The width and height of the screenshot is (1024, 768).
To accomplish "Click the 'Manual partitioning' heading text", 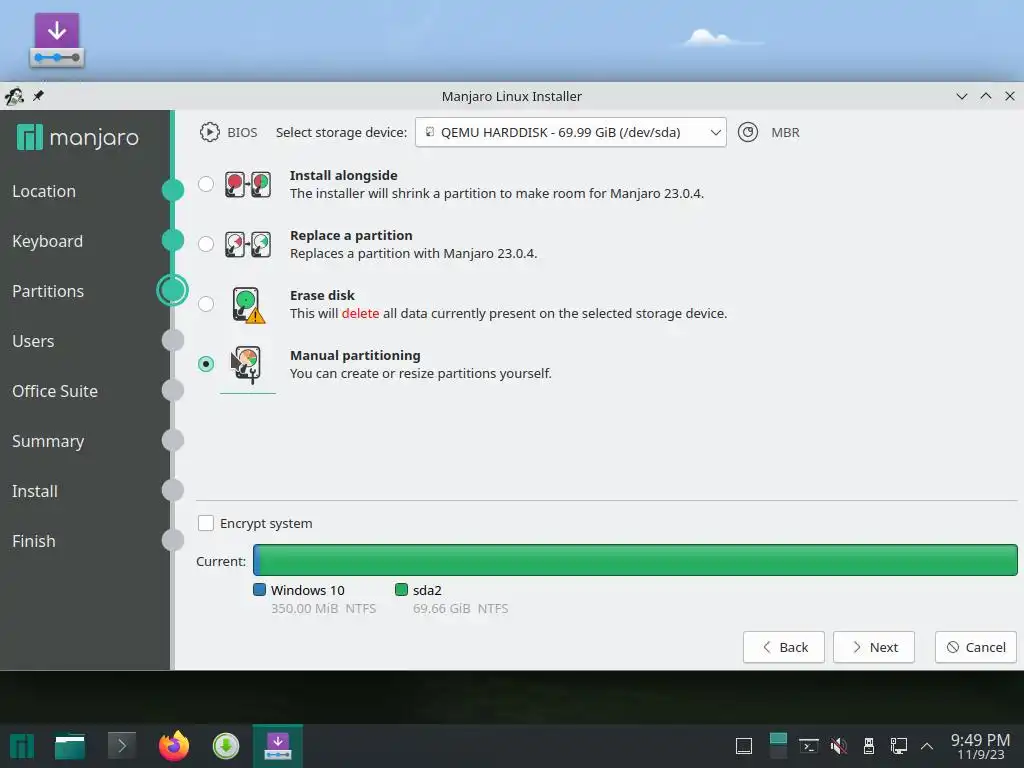I will (355, 356).
